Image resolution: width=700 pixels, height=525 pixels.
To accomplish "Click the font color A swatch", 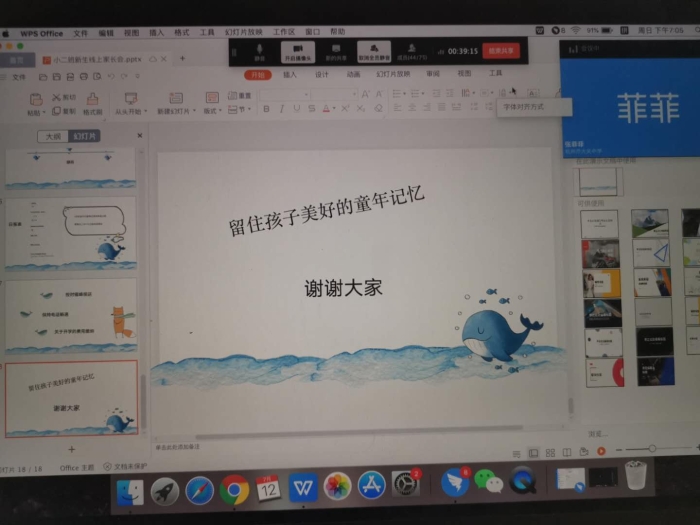I will [326, 108].
